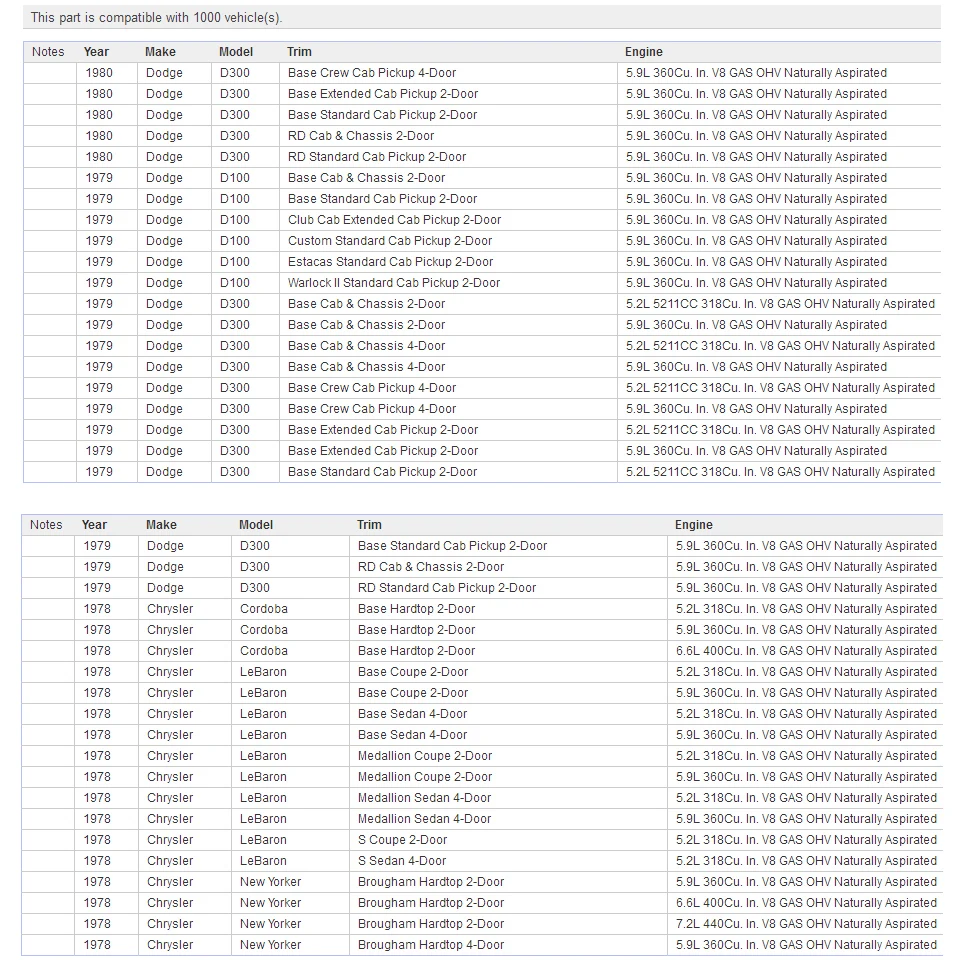
Task: Click 'Custom Standard Cab Pickup 2-Door' trim
Action: coord(390,241)
